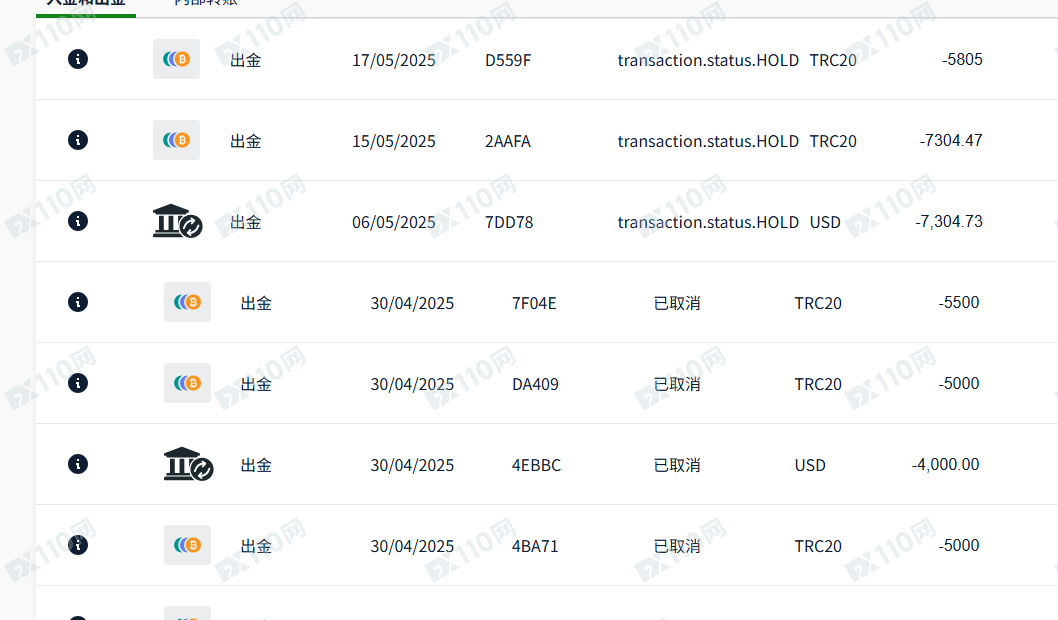
Task: Click transaction ID 2AAFA
Action: 508,142
